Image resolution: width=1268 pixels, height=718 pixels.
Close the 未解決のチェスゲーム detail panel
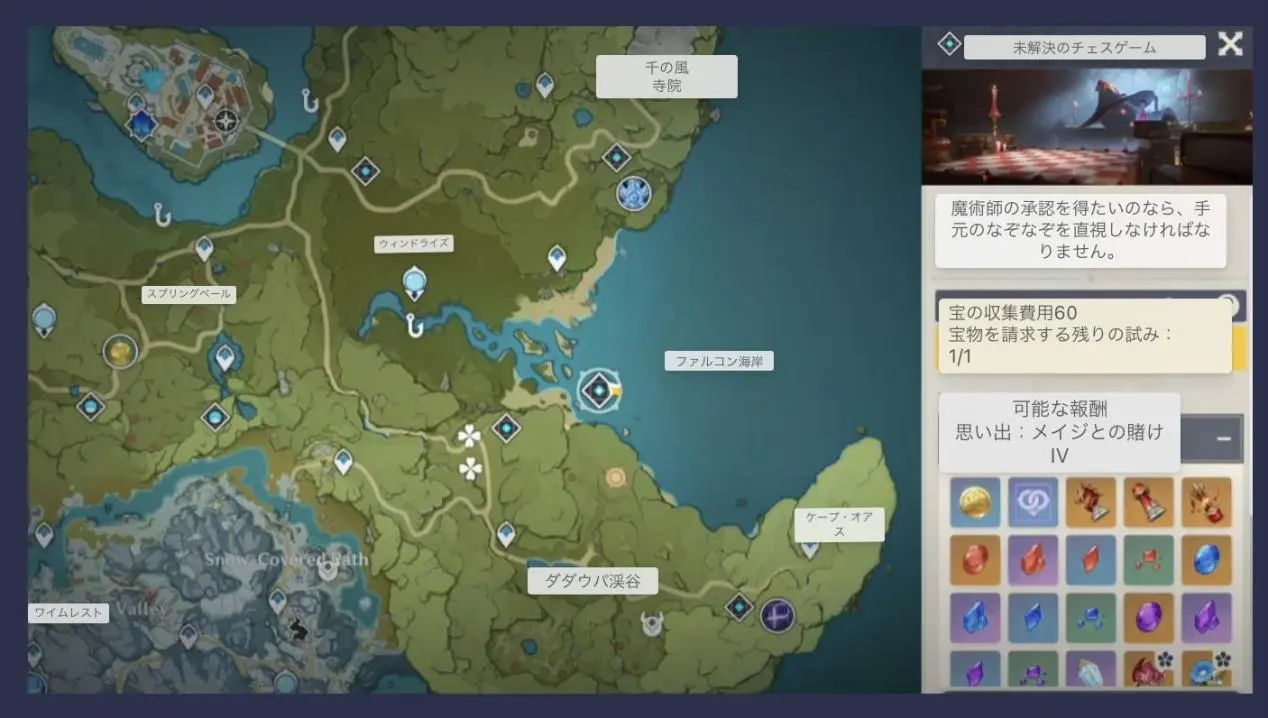(x=1230, y=44)
